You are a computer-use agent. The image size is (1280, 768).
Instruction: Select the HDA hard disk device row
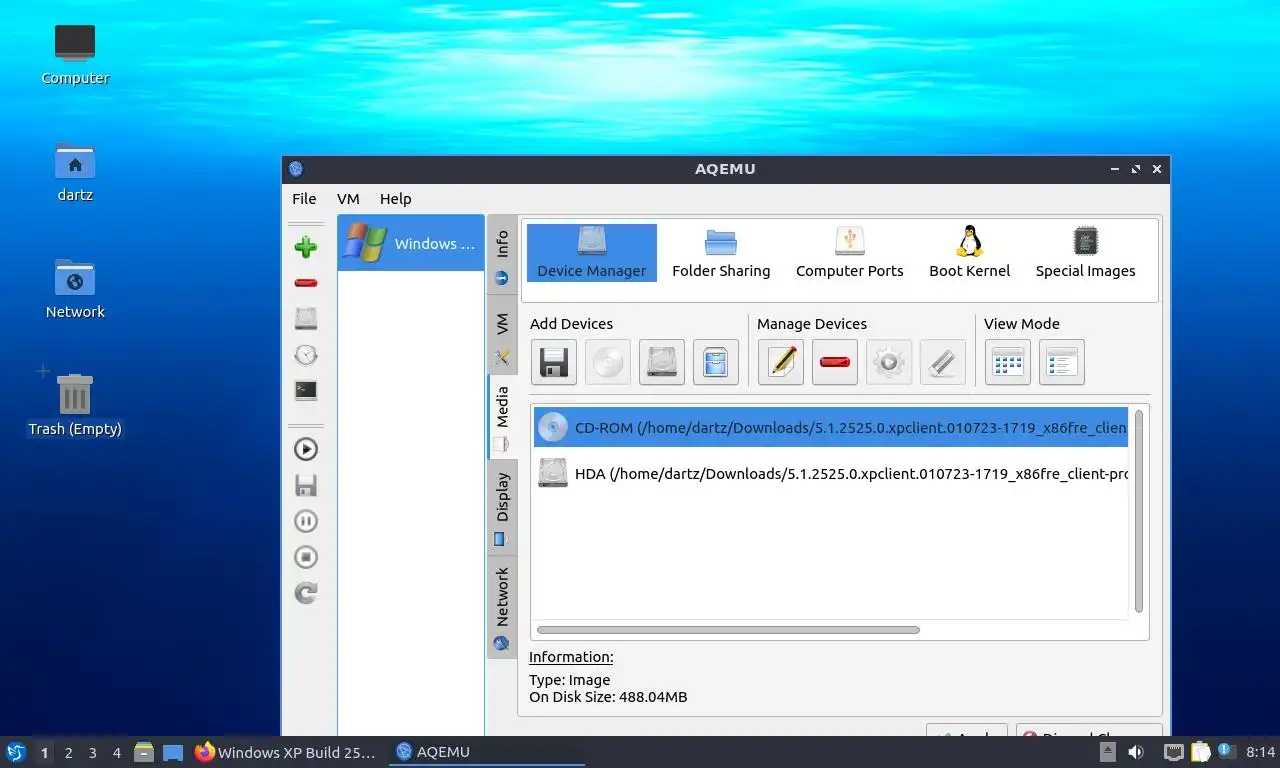pos(831,473)
